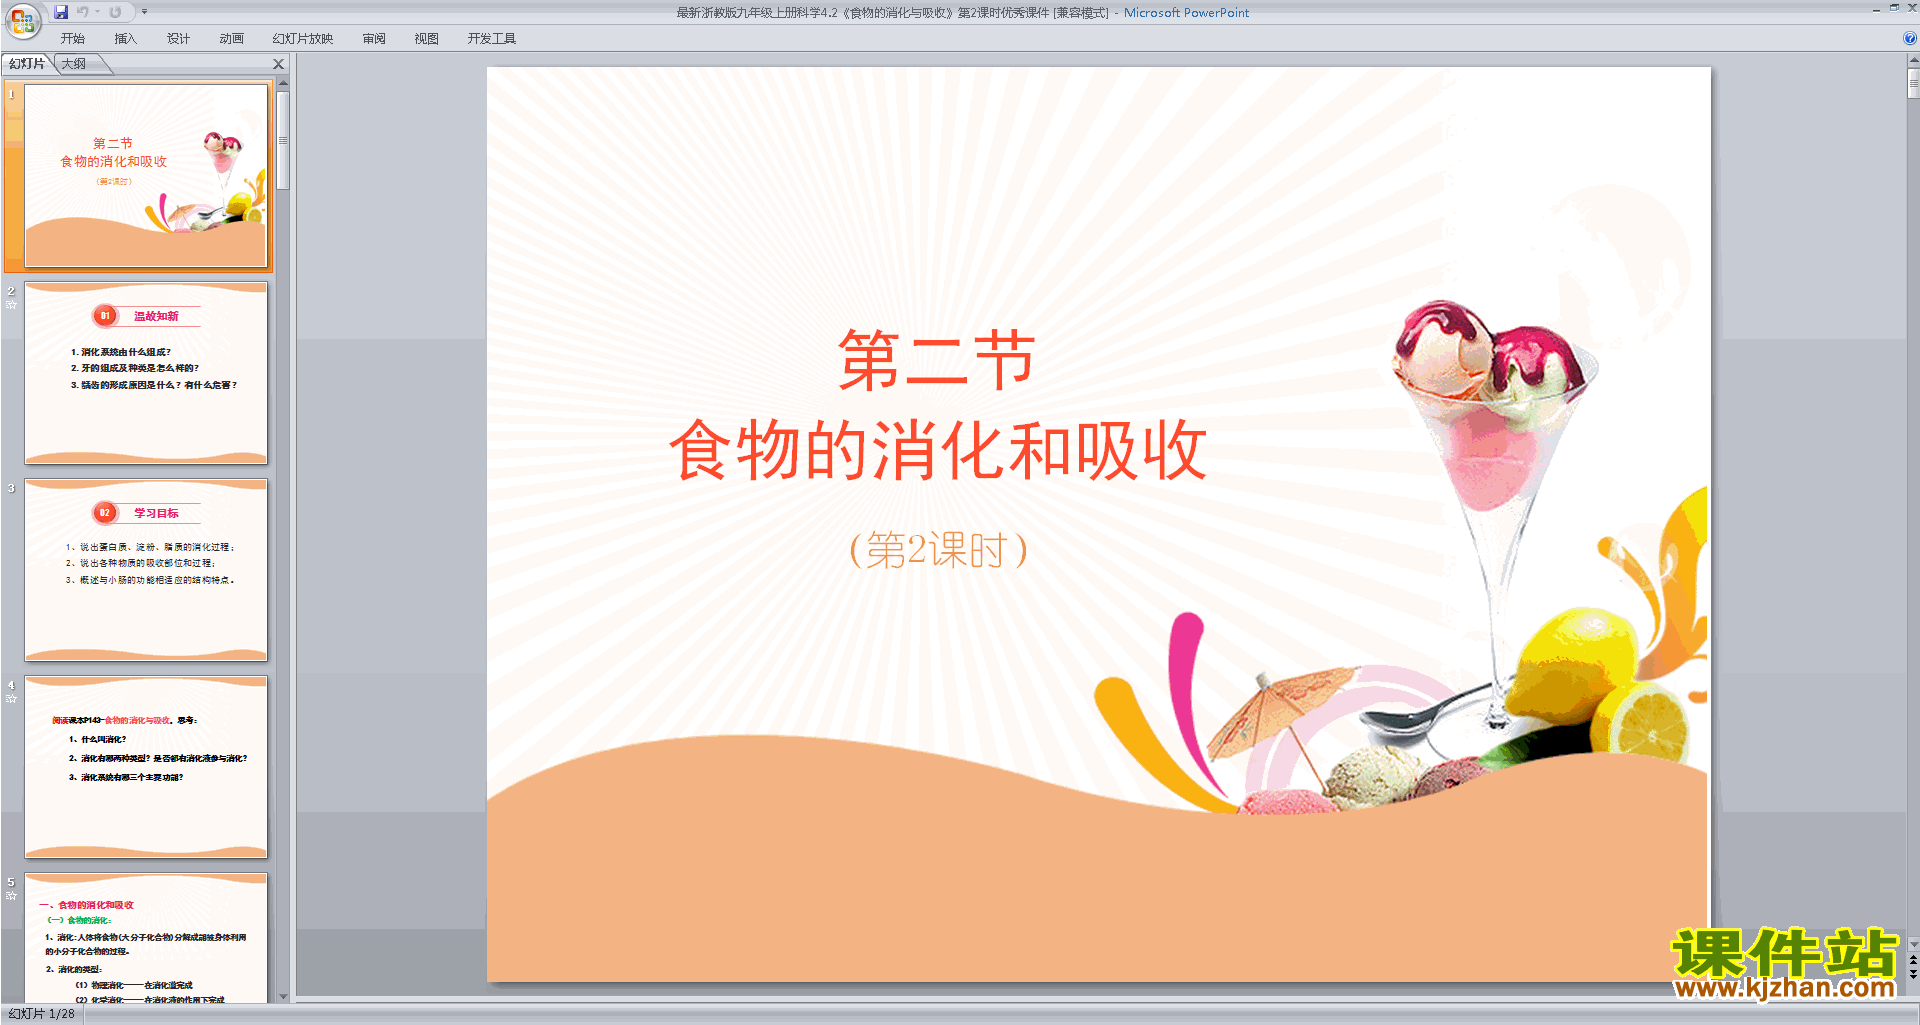This screenshot has height=1025, width=1920.
Task: Select slide 1 thumbnail 第二节
Action: point(146,175)
